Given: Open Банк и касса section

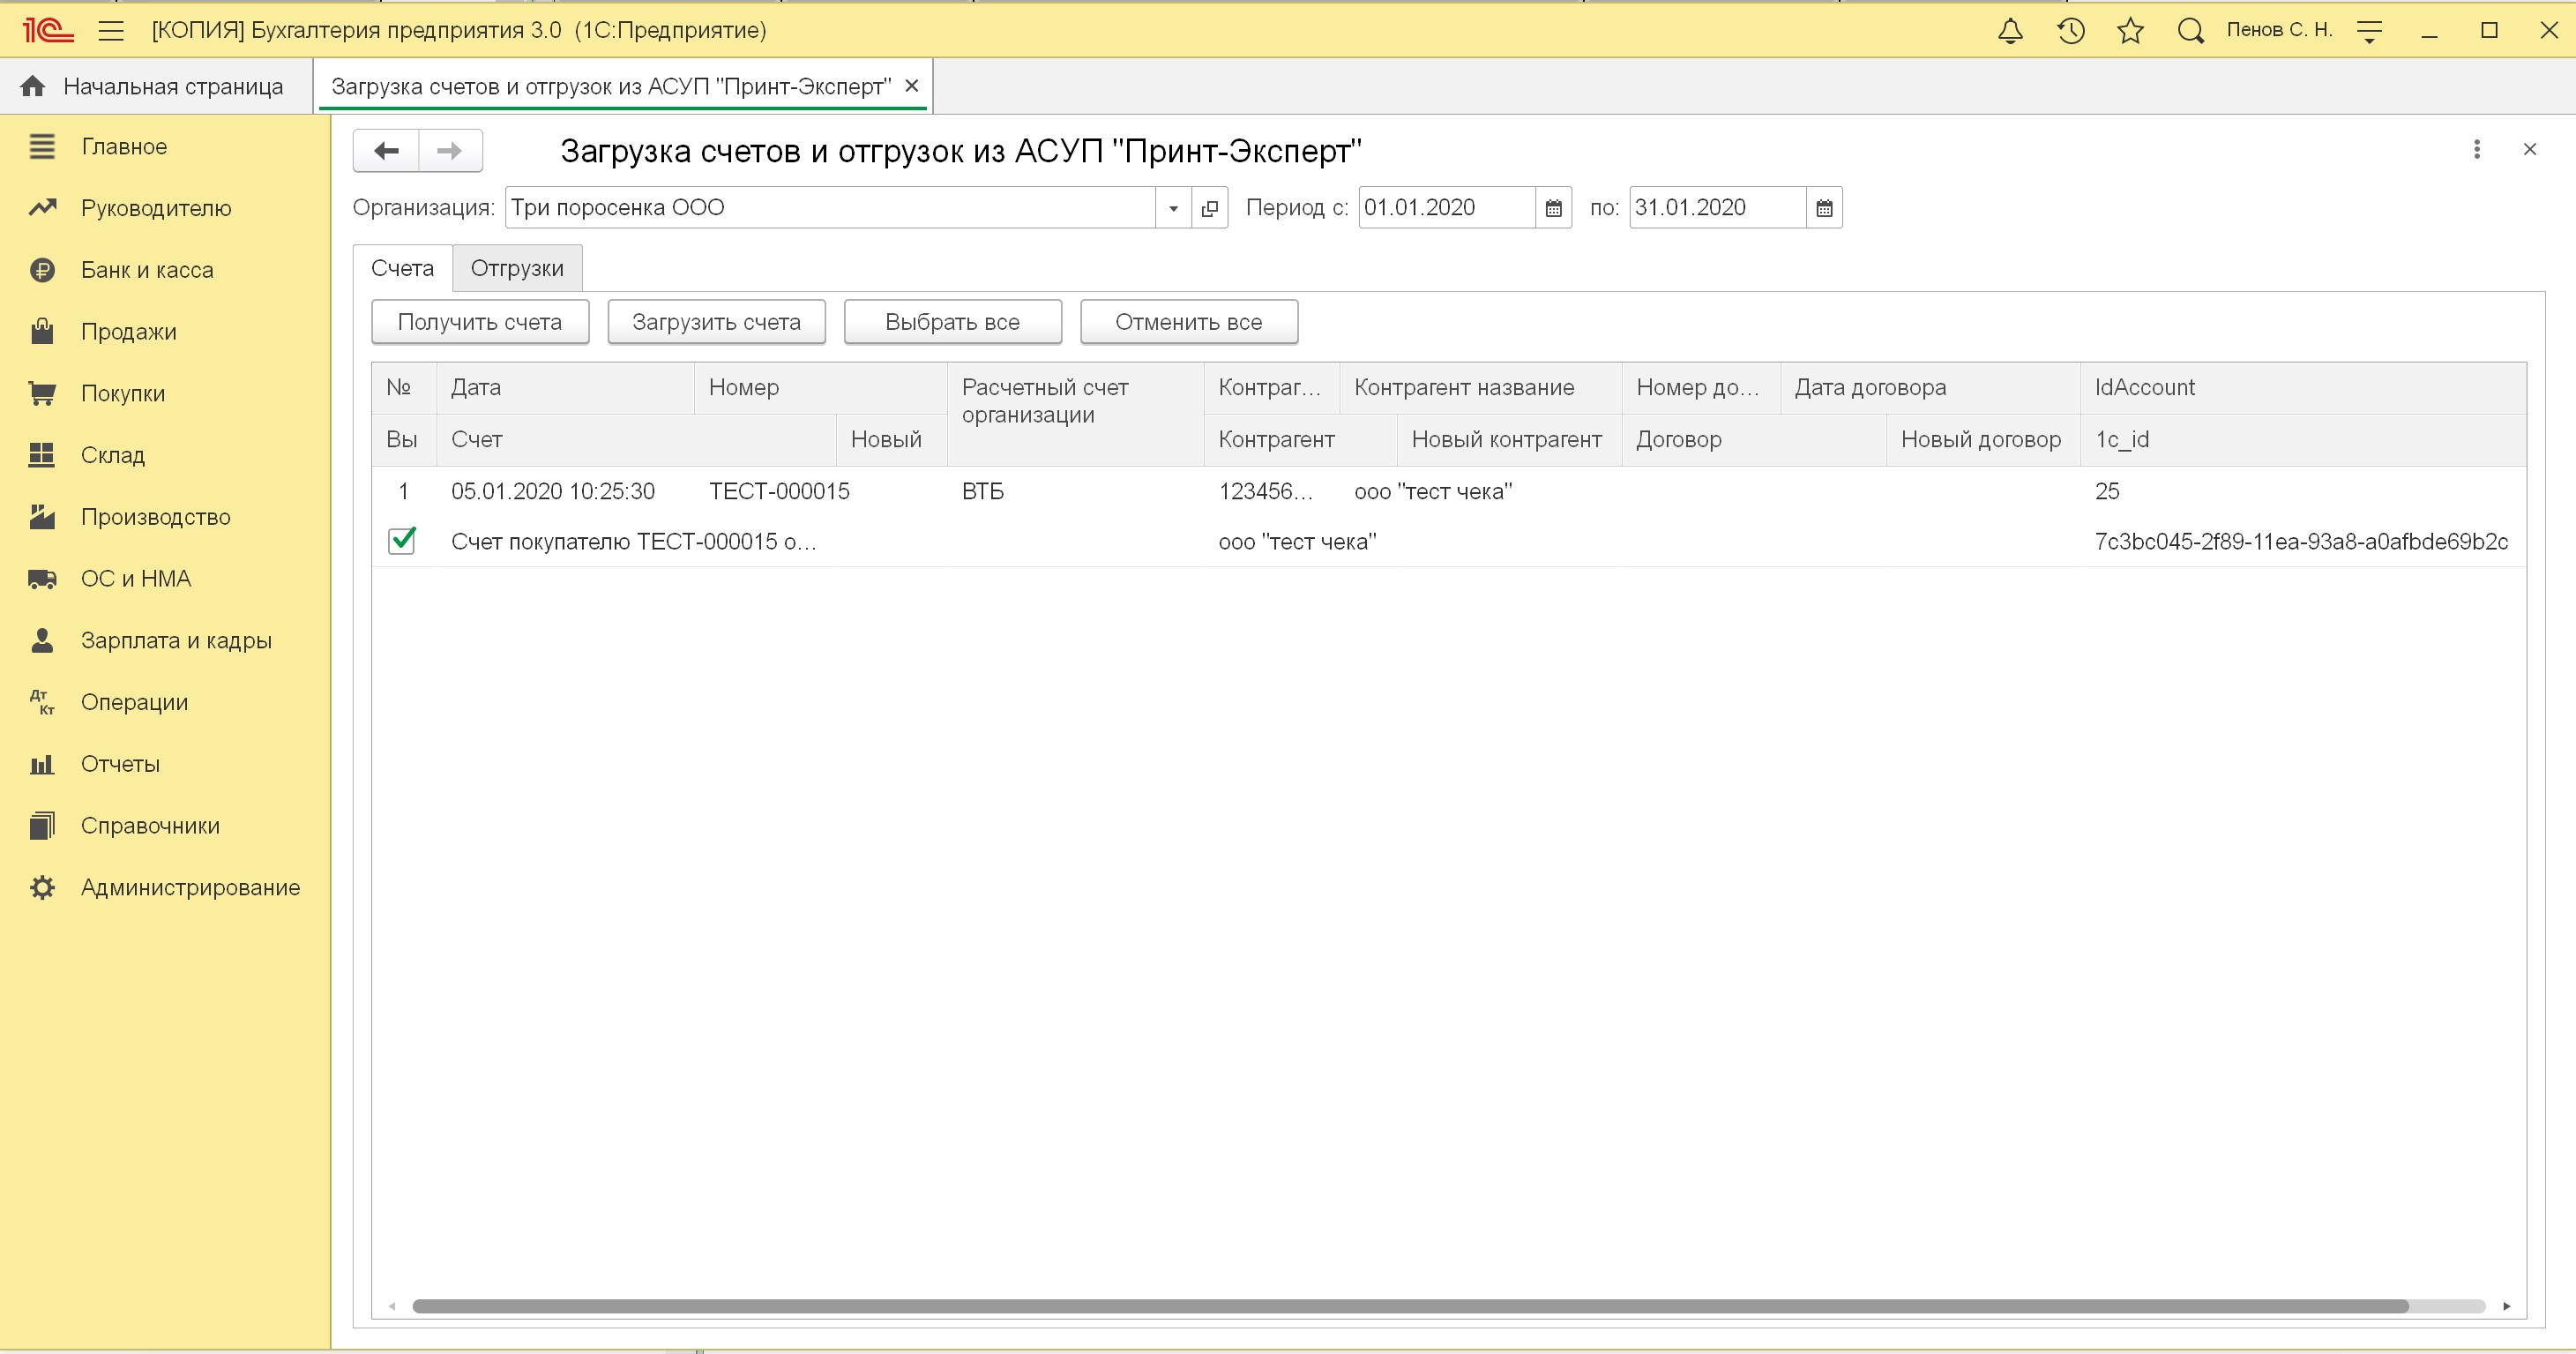Looking at the screenshot, I should point(147,270).
